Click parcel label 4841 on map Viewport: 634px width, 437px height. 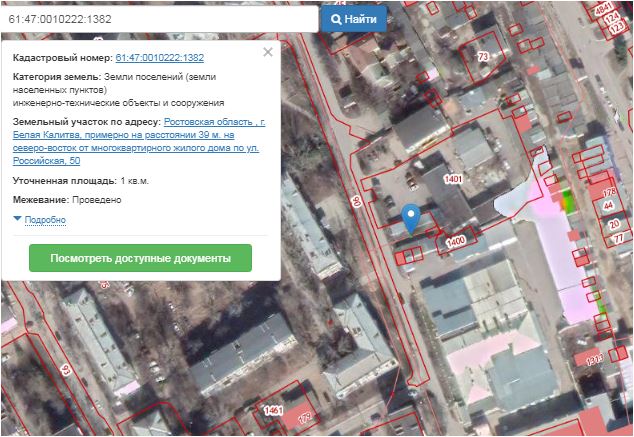[603, 10]
